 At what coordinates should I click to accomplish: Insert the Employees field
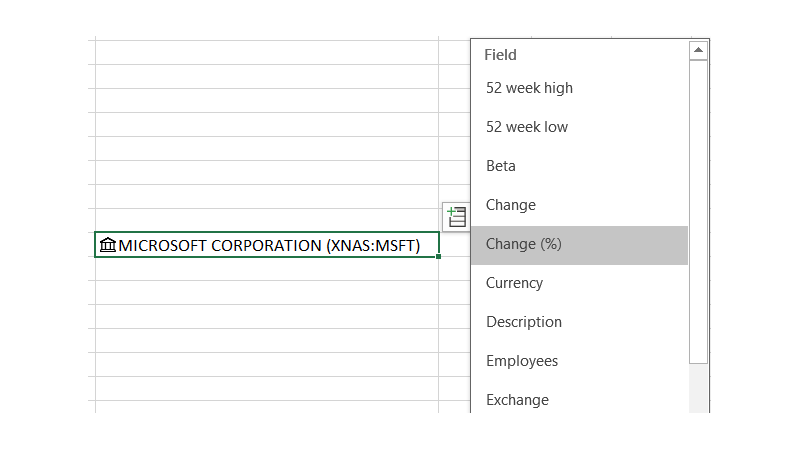522,361
